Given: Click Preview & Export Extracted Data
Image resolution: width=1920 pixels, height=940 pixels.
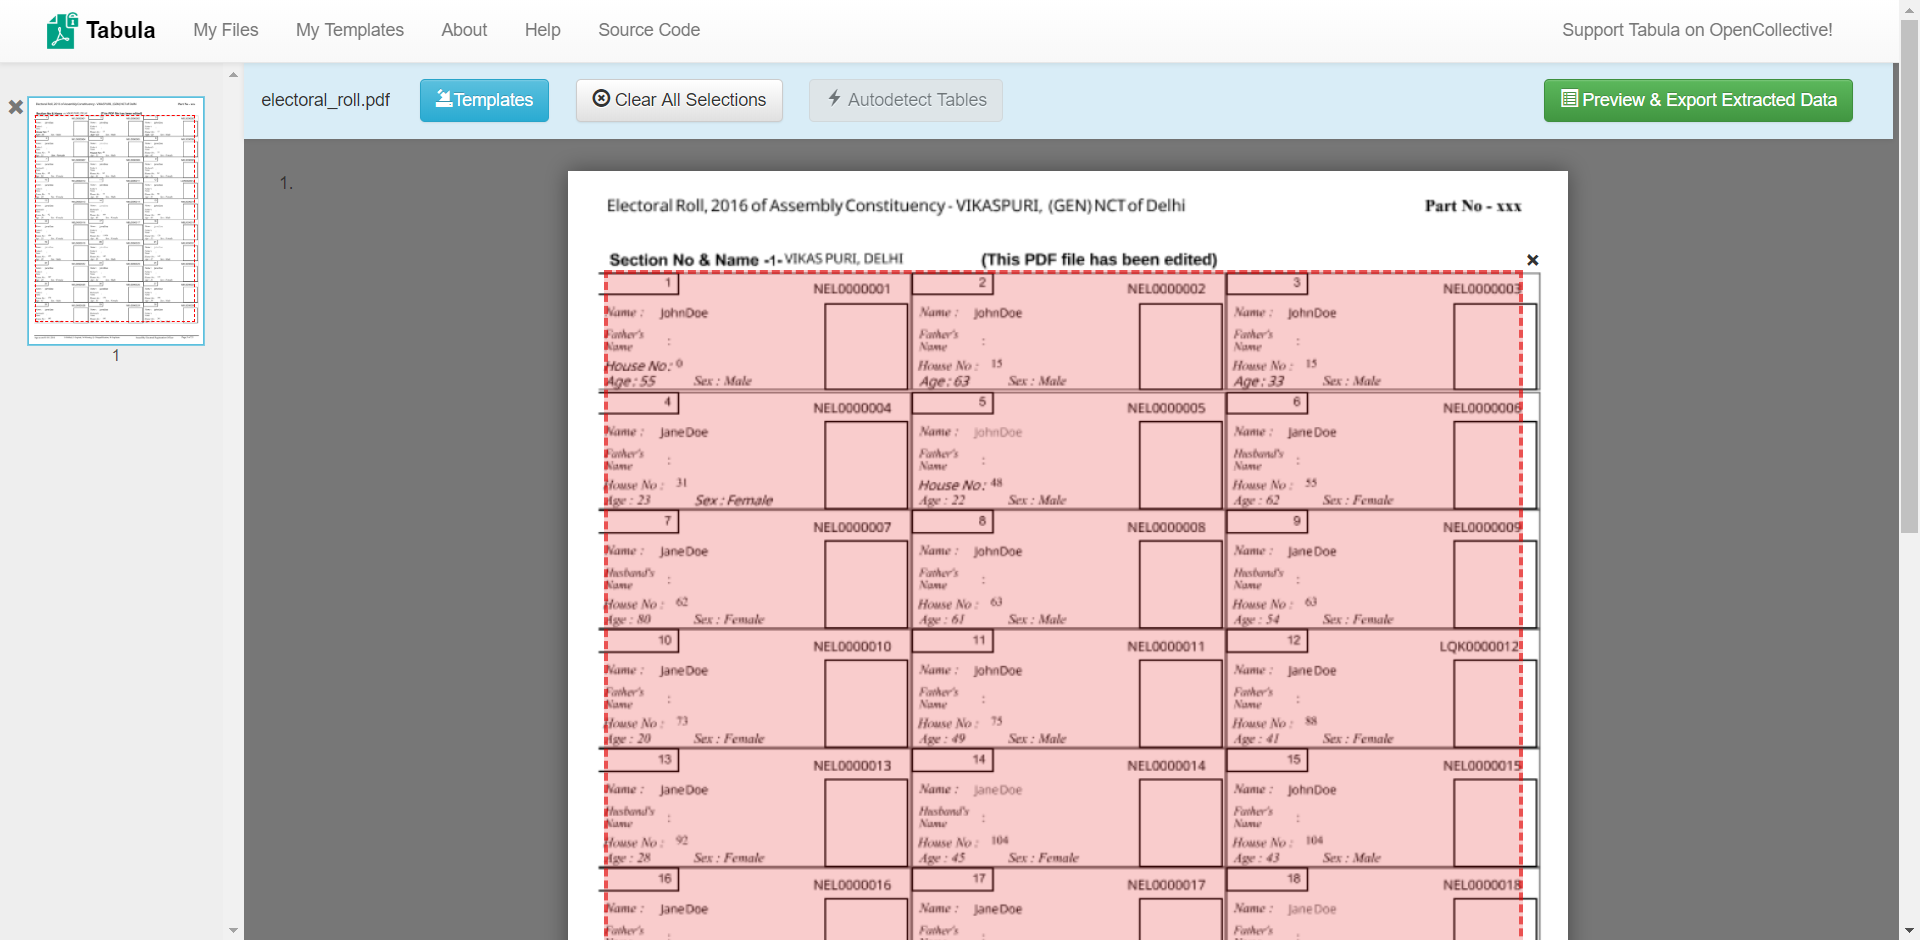Looking at the screenshot, I should pyautogui.click(x=1697, y=100).
